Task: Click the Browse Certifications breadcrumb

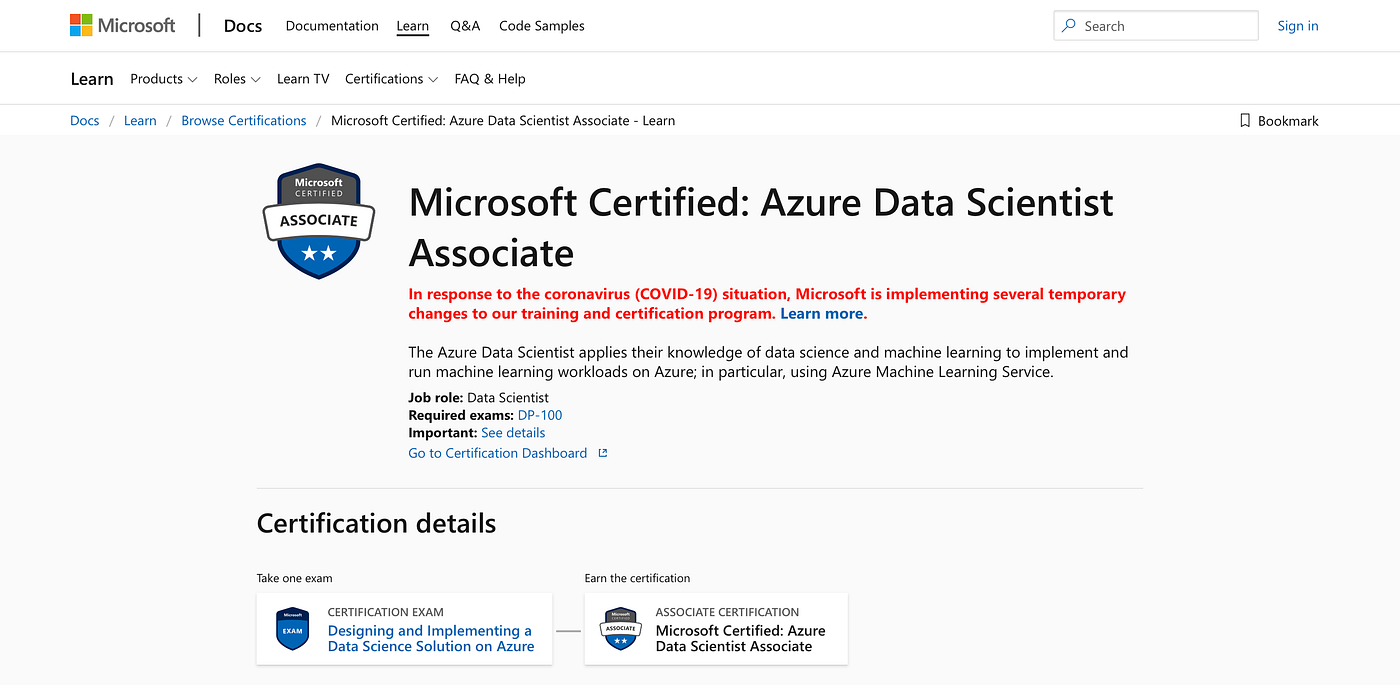Action: click(x=244, y=121)
